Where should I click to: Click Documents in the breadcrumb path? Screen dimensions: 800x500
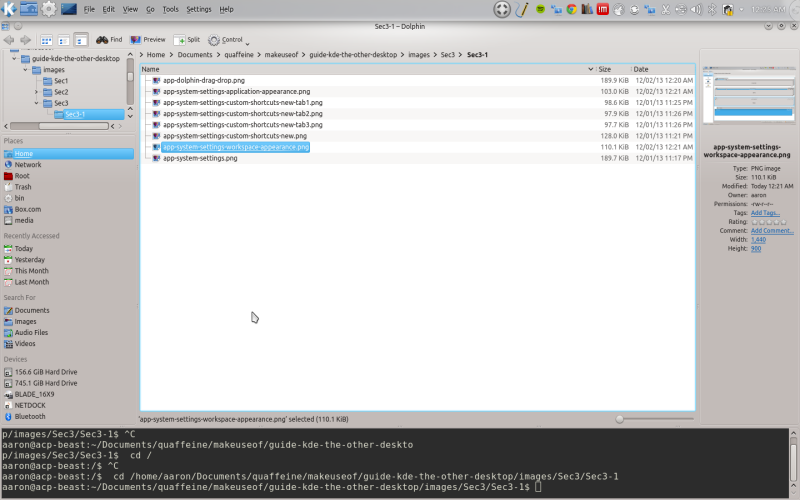[195, 55]
